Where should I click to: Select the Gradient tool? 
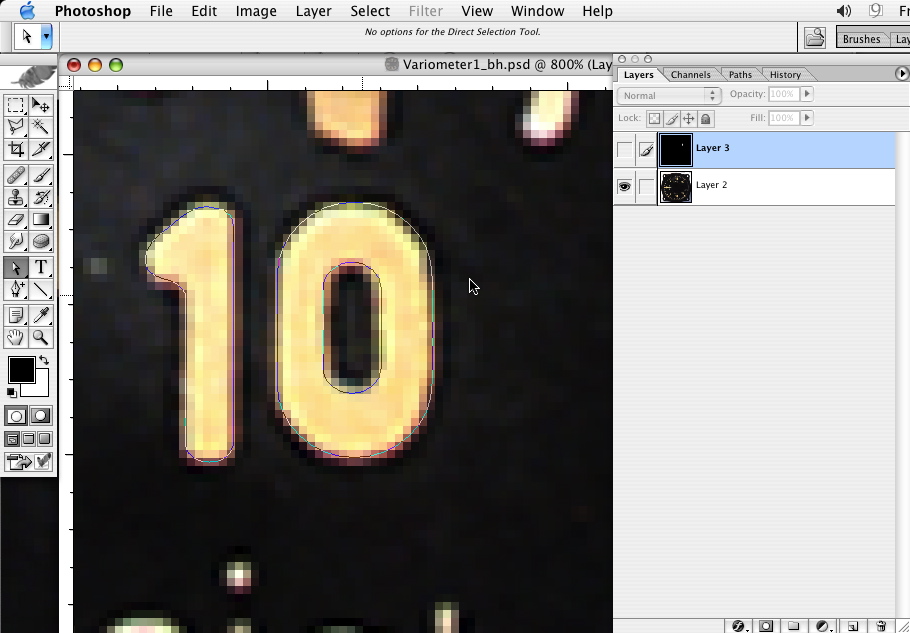coord(41,220)
